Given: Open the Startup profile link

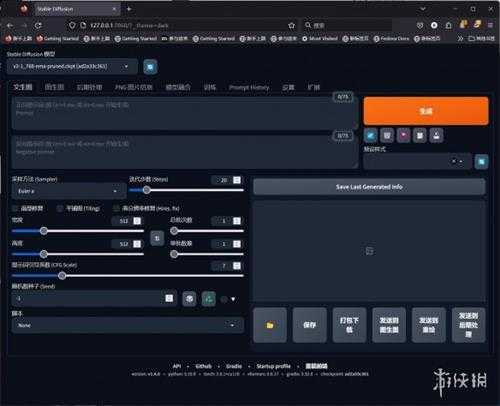Looking at the screenshot, I should 273,366.
